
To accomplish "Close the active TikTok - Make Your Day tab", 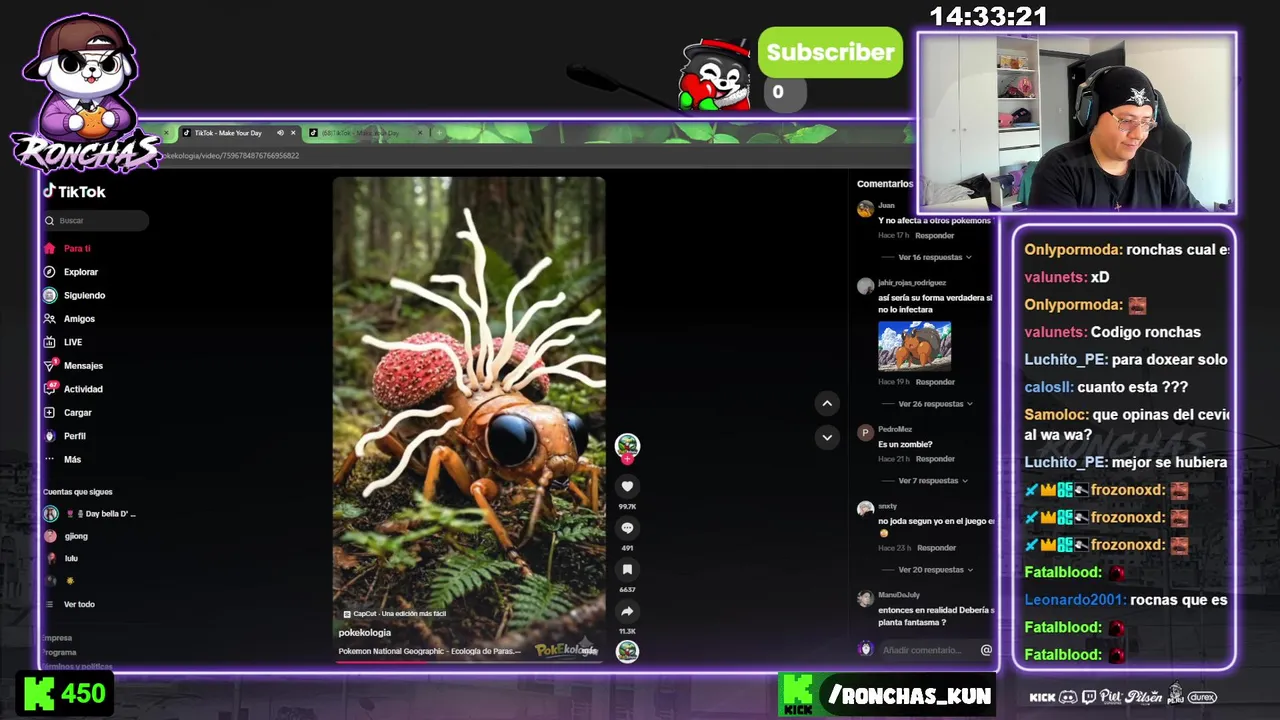I will click(x=293, y=133).
